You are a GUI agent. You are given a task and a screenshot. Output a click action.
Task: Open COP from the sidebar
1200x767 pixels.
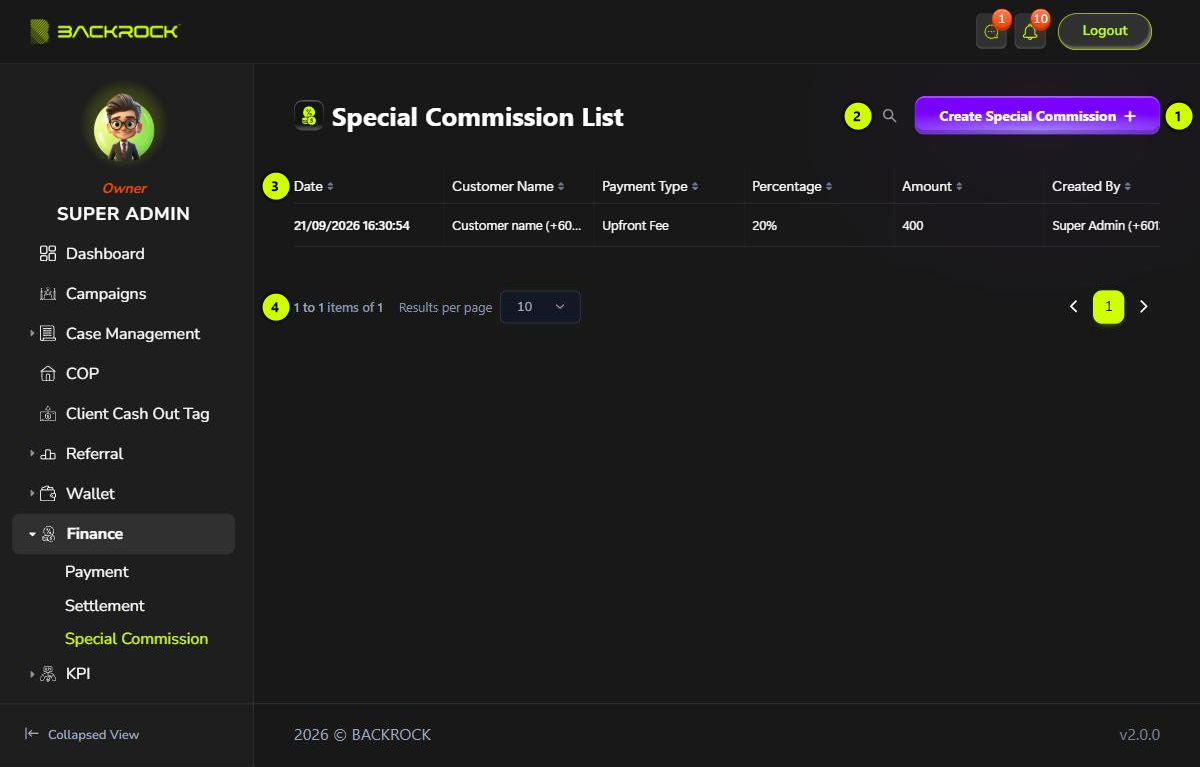point(82,374)
